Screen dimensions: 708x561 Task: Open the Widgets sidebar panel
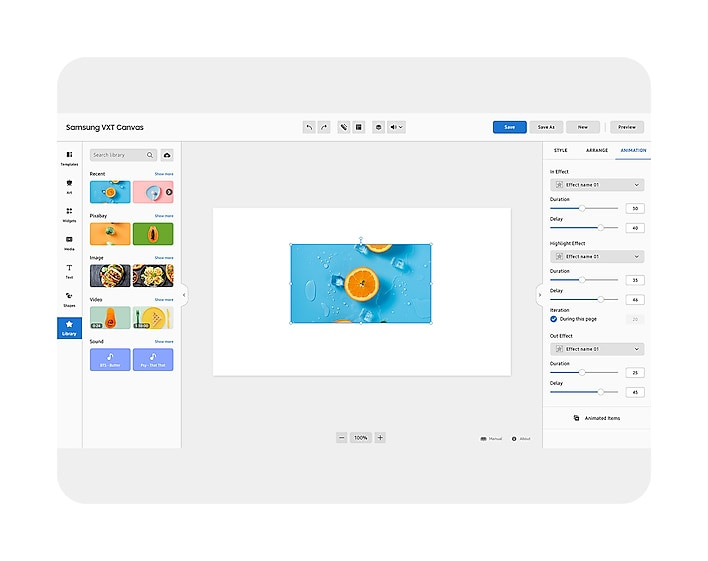(x=69, y=213)
